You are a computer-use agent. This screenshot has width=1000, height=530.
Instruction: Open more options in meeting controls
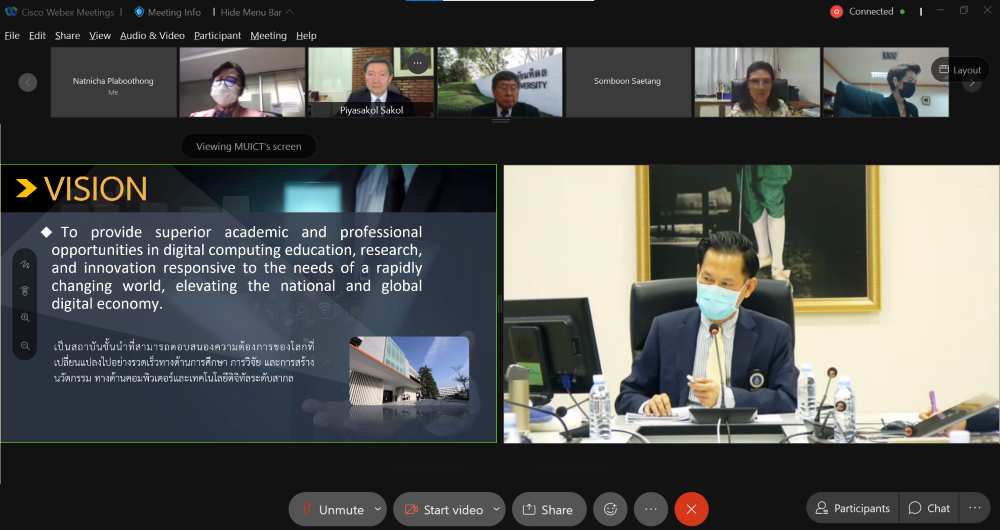651,509
